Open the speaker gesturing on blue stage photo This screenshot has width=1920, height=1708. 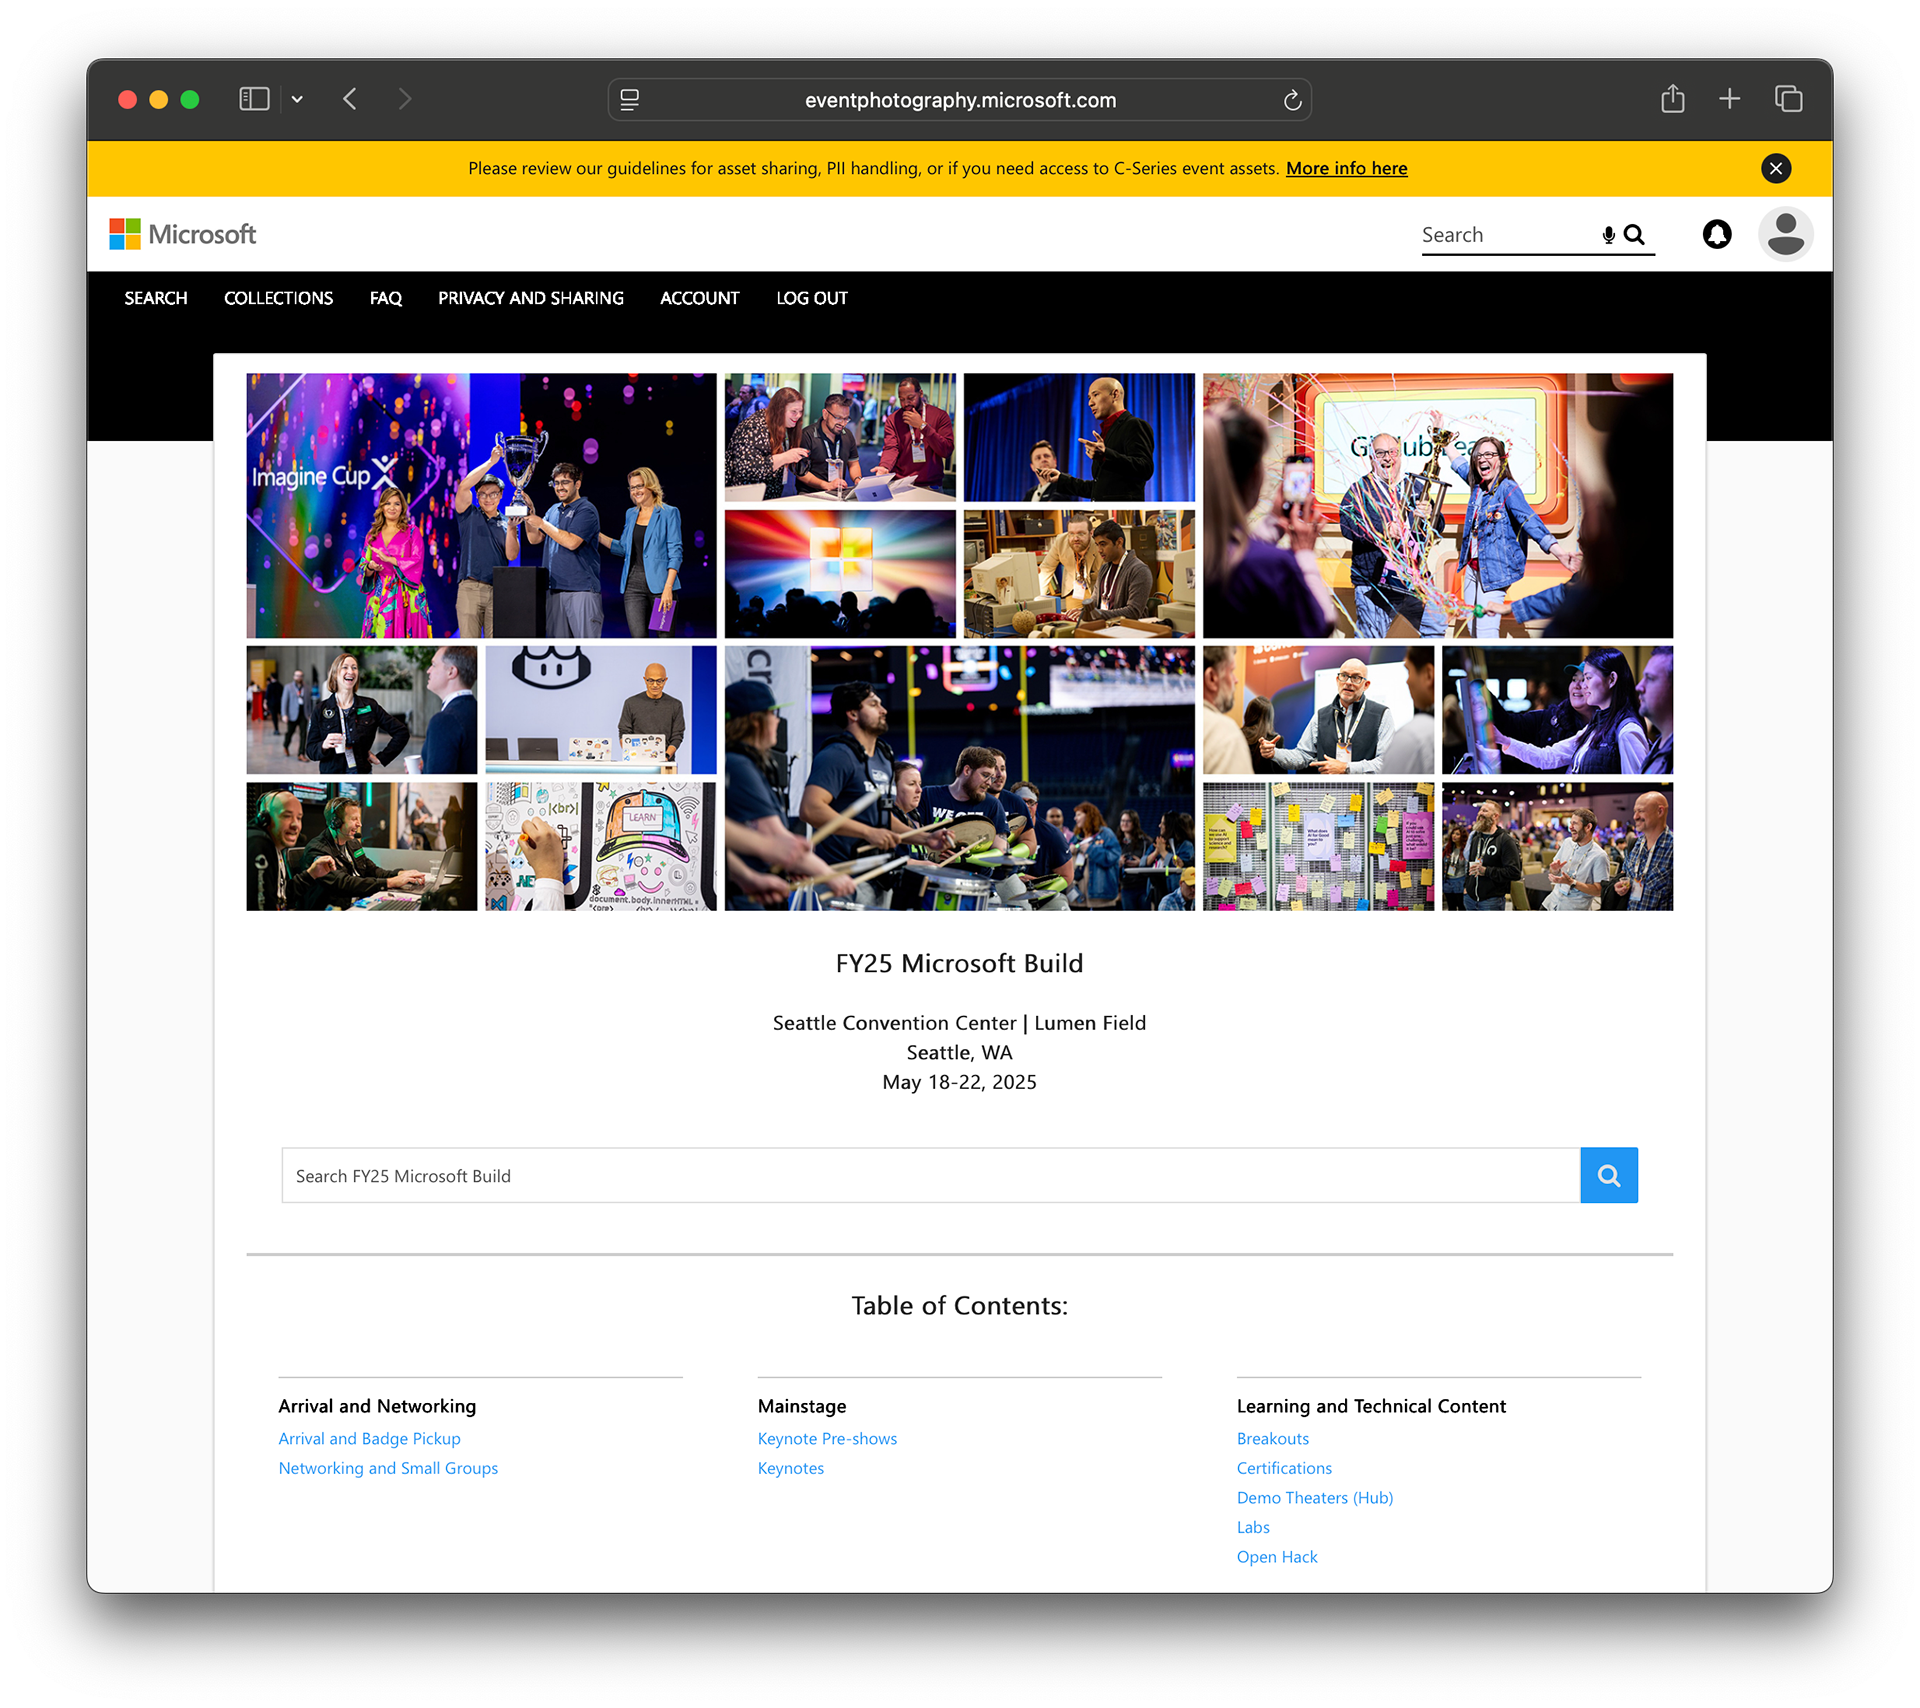pos(1079,438)
